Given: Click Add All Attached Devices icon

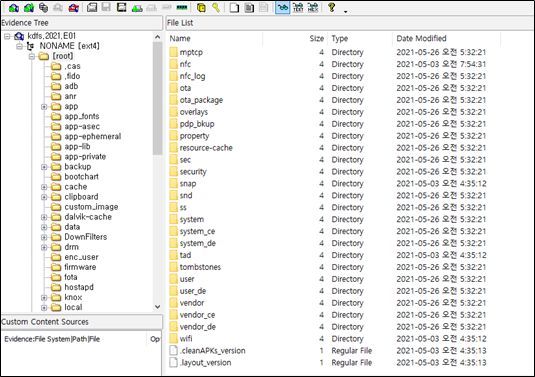Looking at the screenshot, I should [x=29, y=7].
